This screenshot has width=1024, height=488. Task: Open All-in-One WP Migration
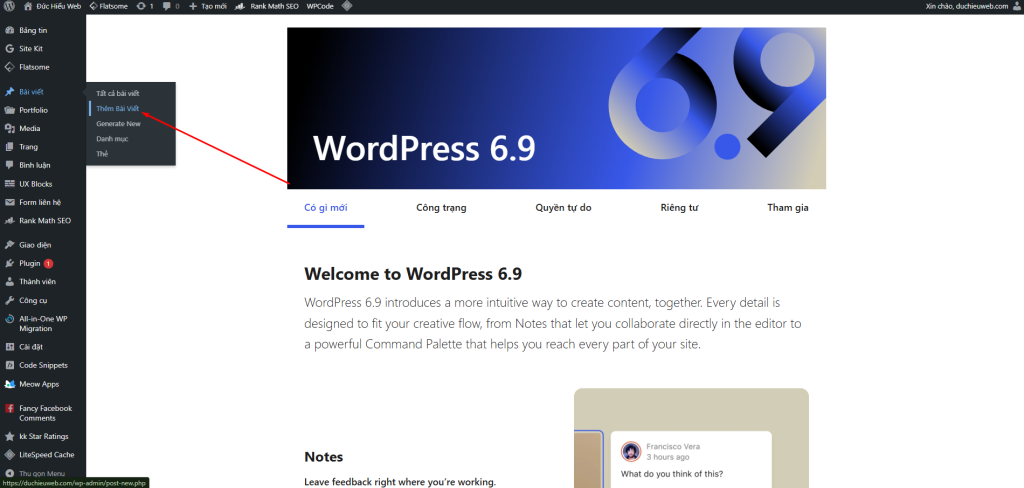42,323
